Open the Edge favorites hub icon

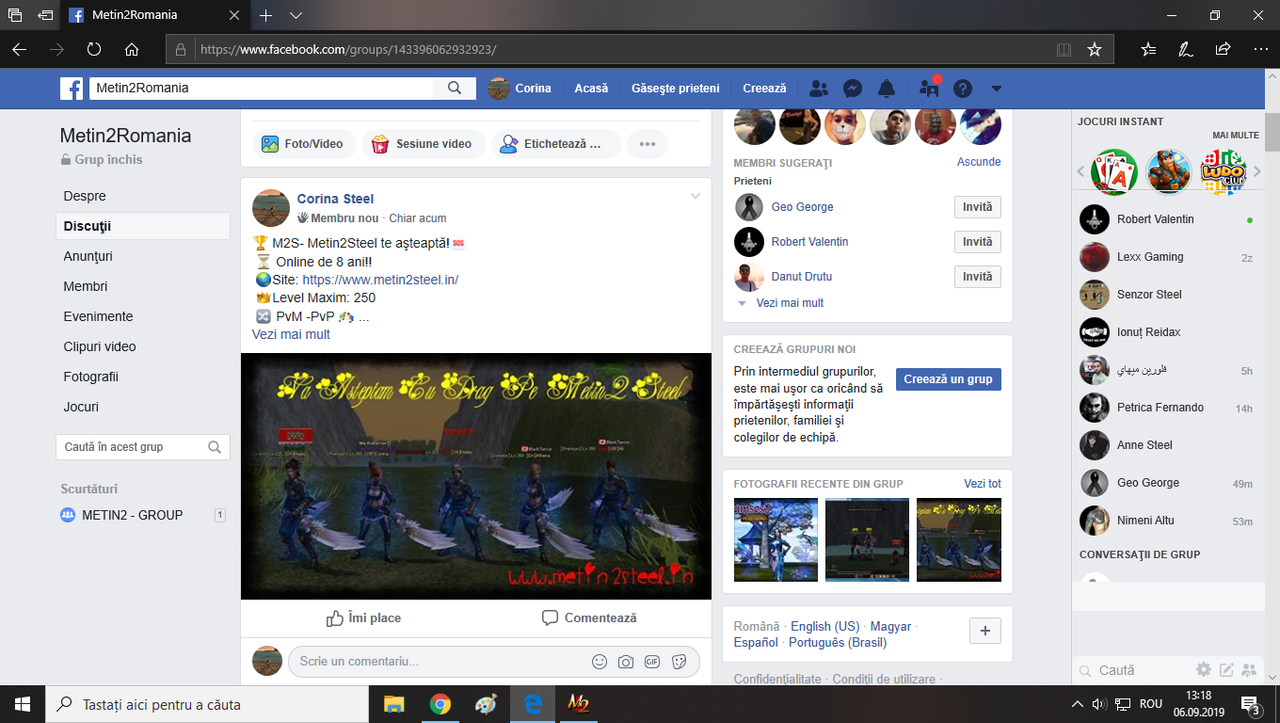[1148, 49]
